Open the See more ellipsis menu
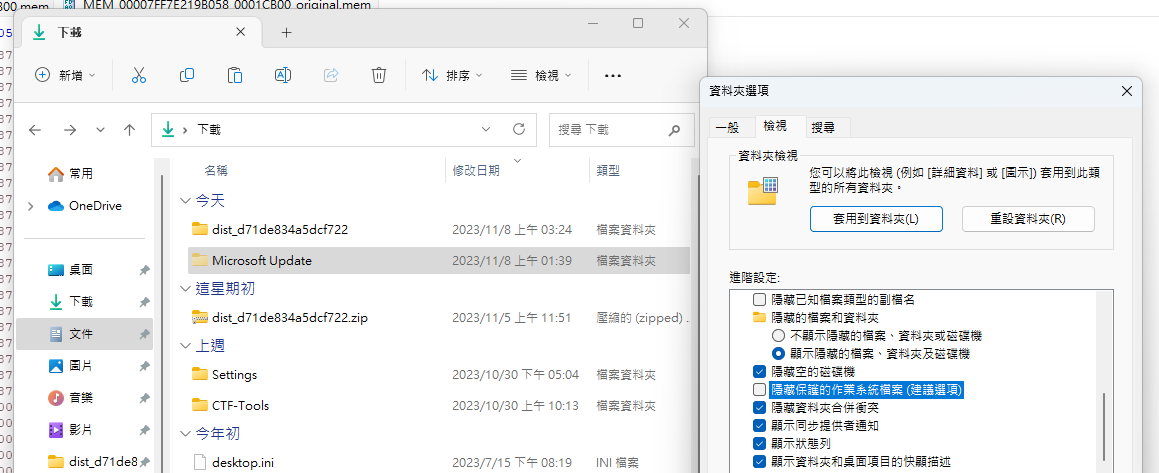The height and width of the screenshot is (473, 1159). pyautogui.click(x=613, y=75)
